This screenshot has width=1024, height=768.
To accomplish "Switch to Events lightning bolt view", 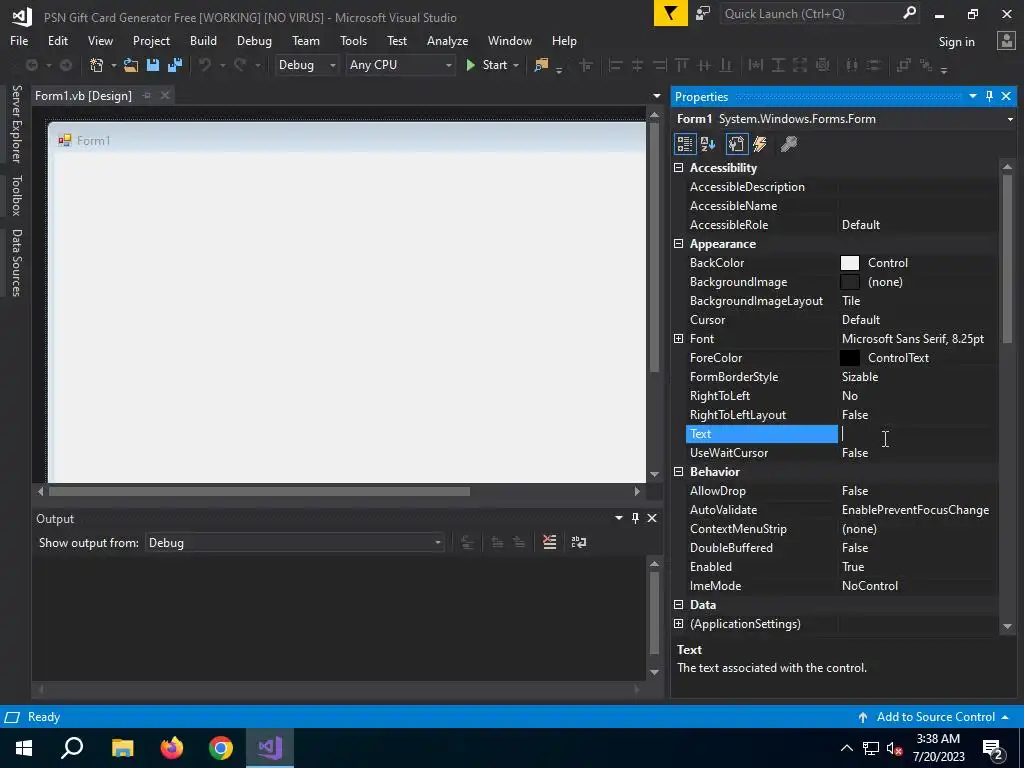I will [760, 144].
